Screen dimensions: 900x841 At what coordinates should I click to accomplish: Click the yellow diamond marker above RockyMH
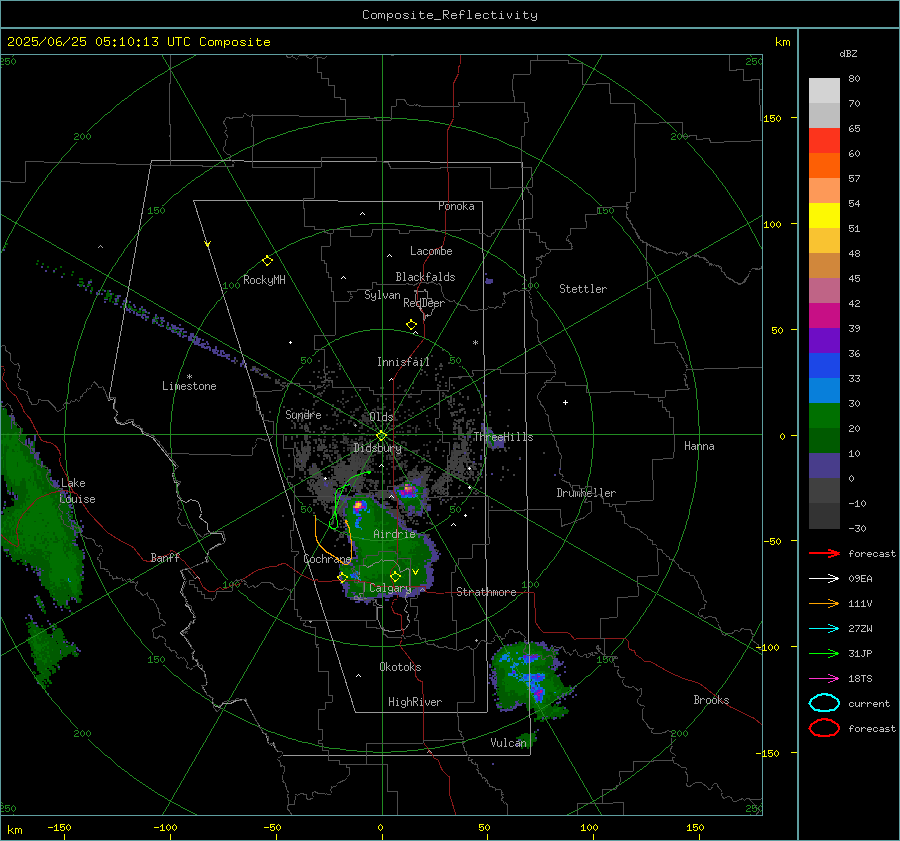267,261
